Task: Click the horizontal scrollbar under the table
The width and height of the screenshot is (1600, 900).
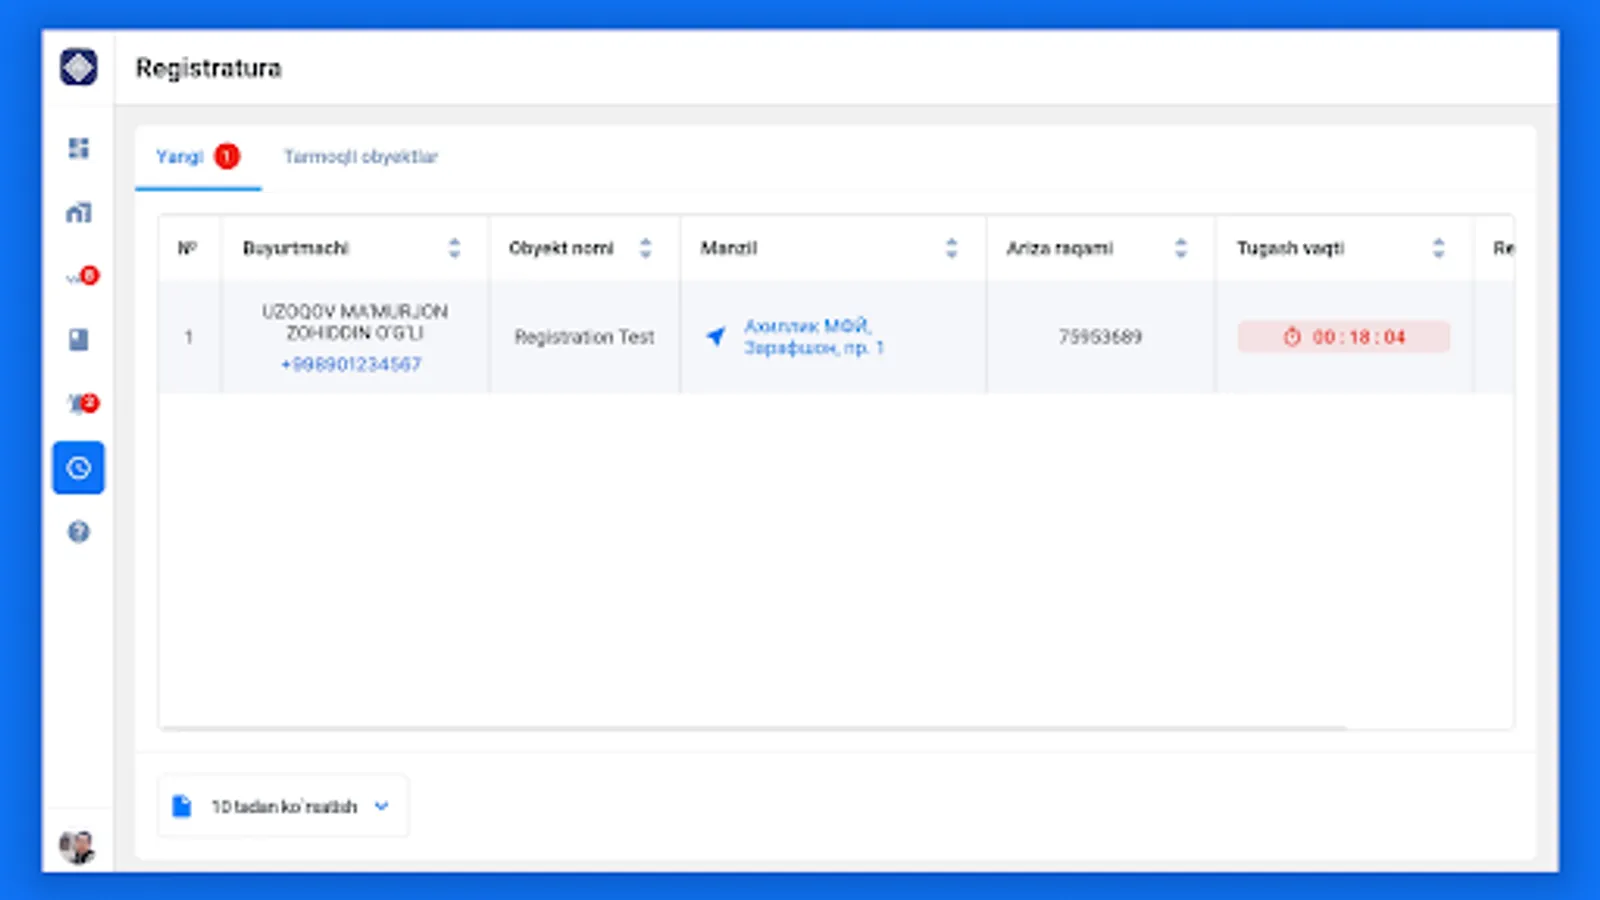Action: coord(753,728)
